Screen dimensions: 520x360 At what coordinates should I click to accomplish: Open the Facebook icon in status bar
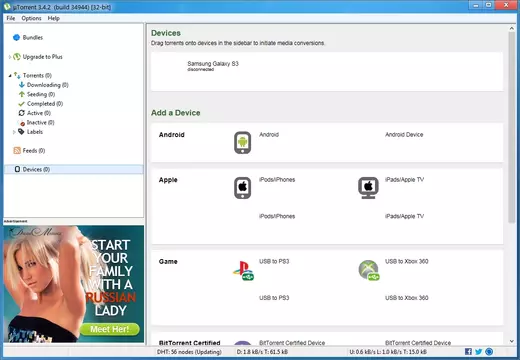468,351
